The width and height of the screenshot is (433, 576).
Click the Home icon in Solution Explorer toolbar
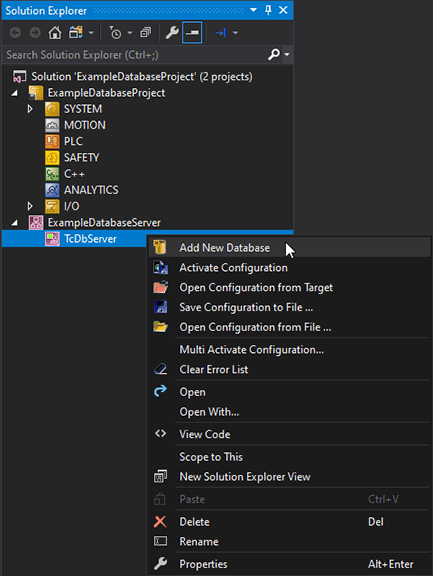[x=55, y=33]
